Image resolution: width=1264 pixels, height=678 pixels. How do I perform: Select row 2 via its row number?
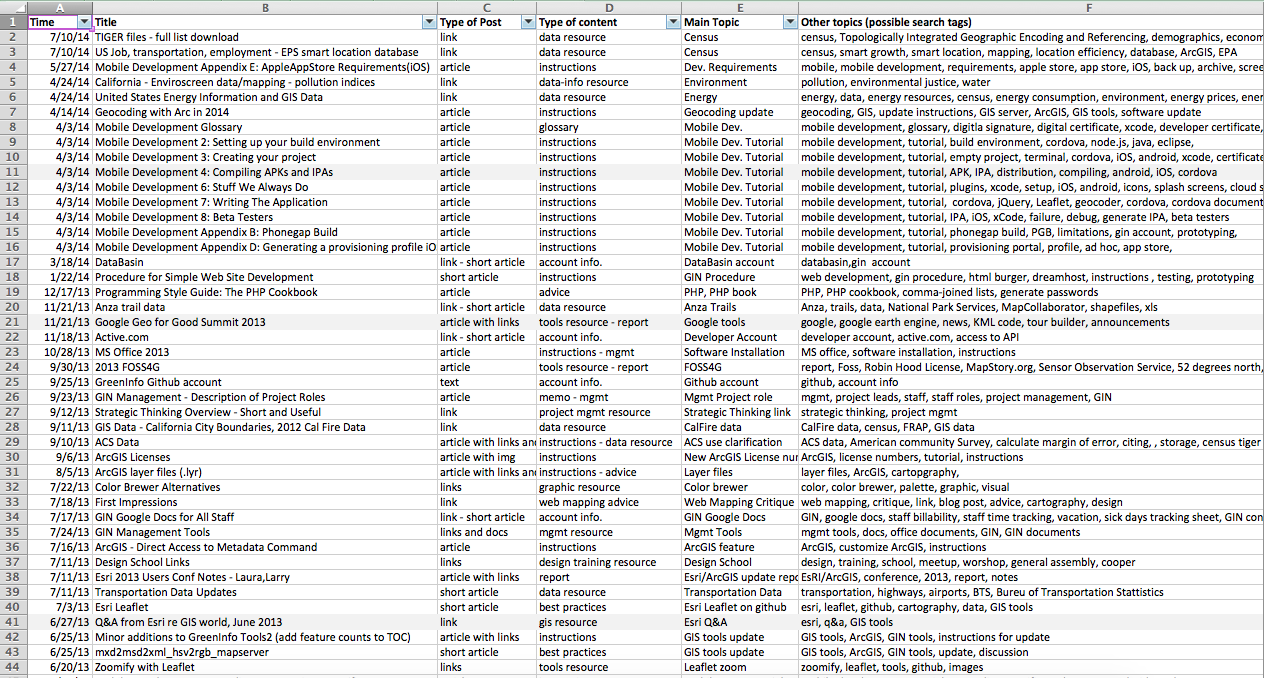point(13,37)
